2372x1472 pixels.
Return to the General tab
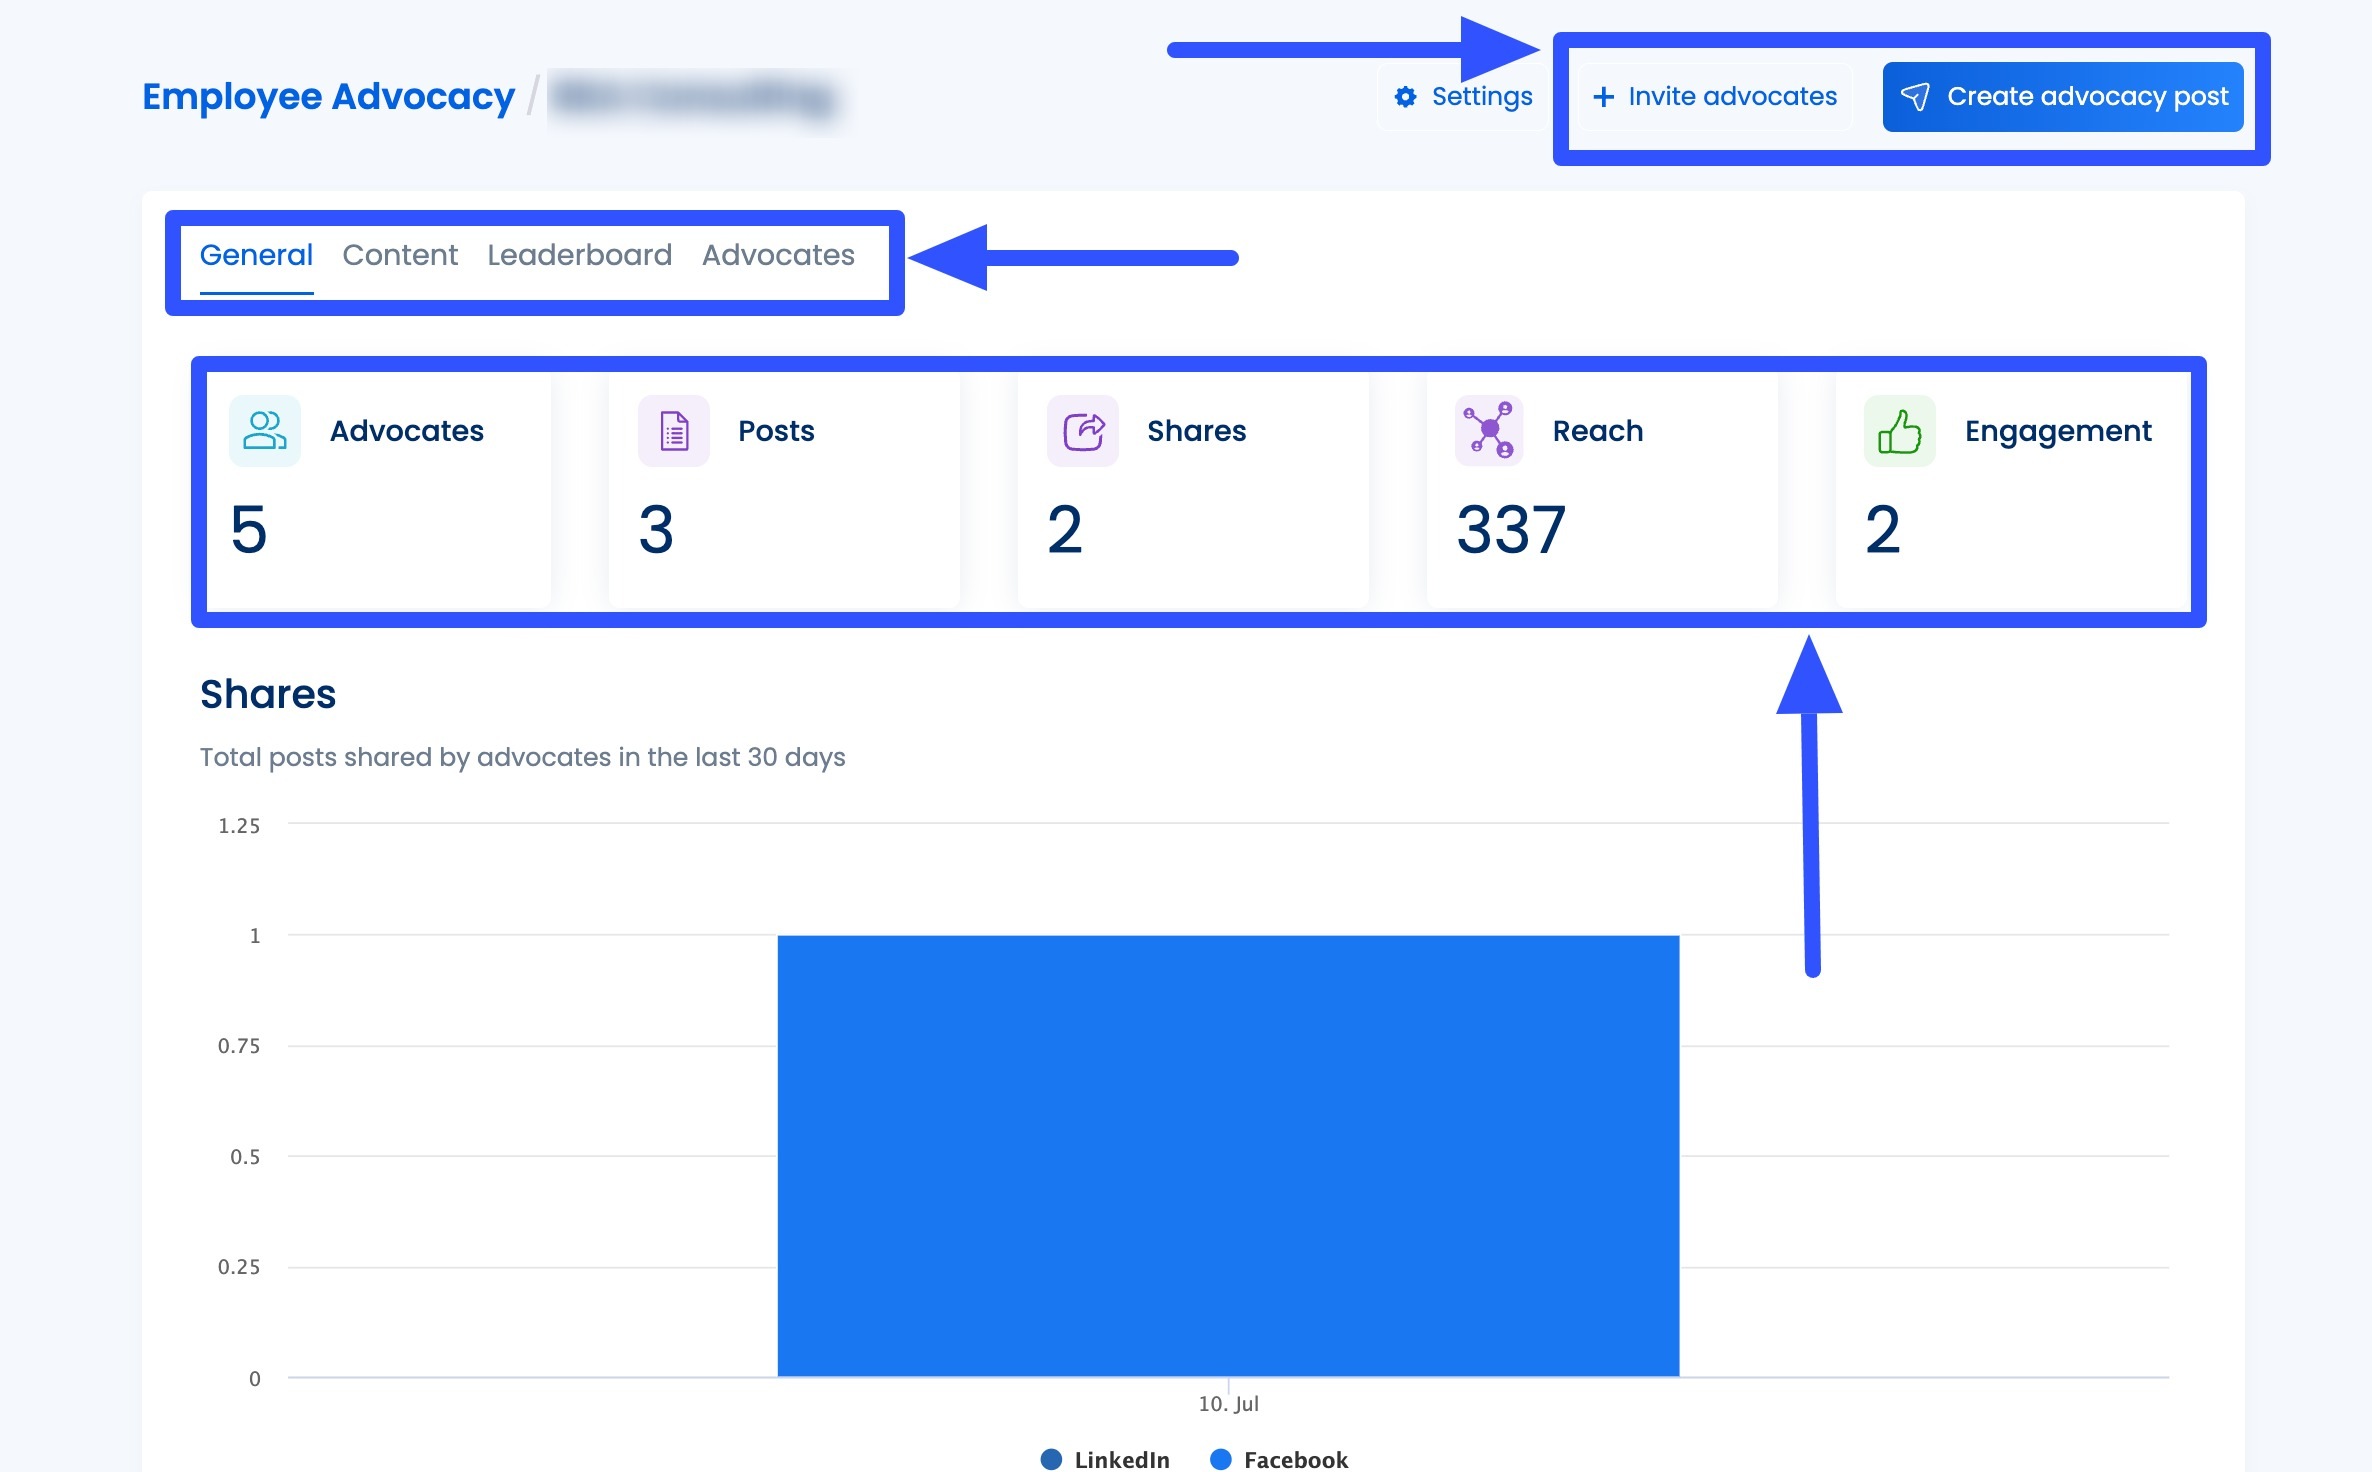(x=256, y=255)
